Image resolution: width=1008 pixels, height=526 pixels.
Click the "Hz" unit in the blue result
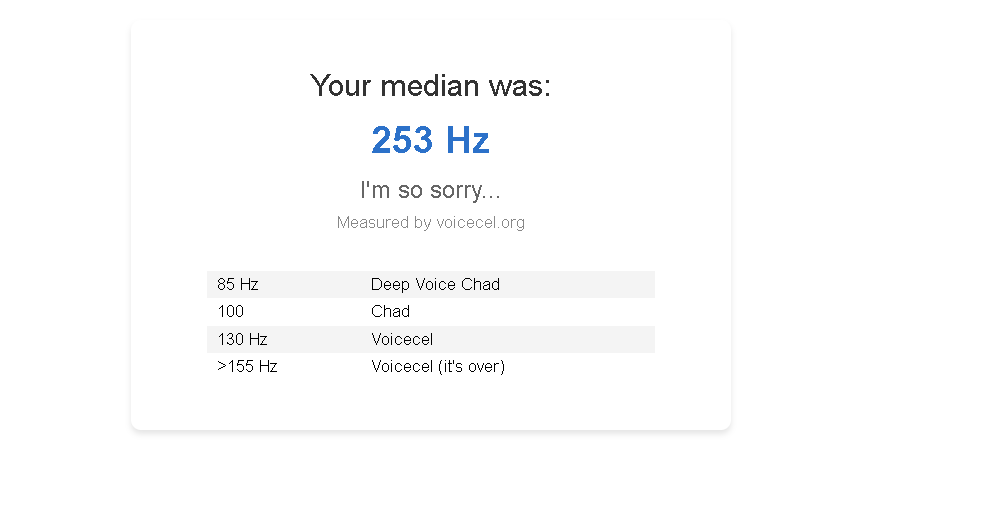[467, 140]
